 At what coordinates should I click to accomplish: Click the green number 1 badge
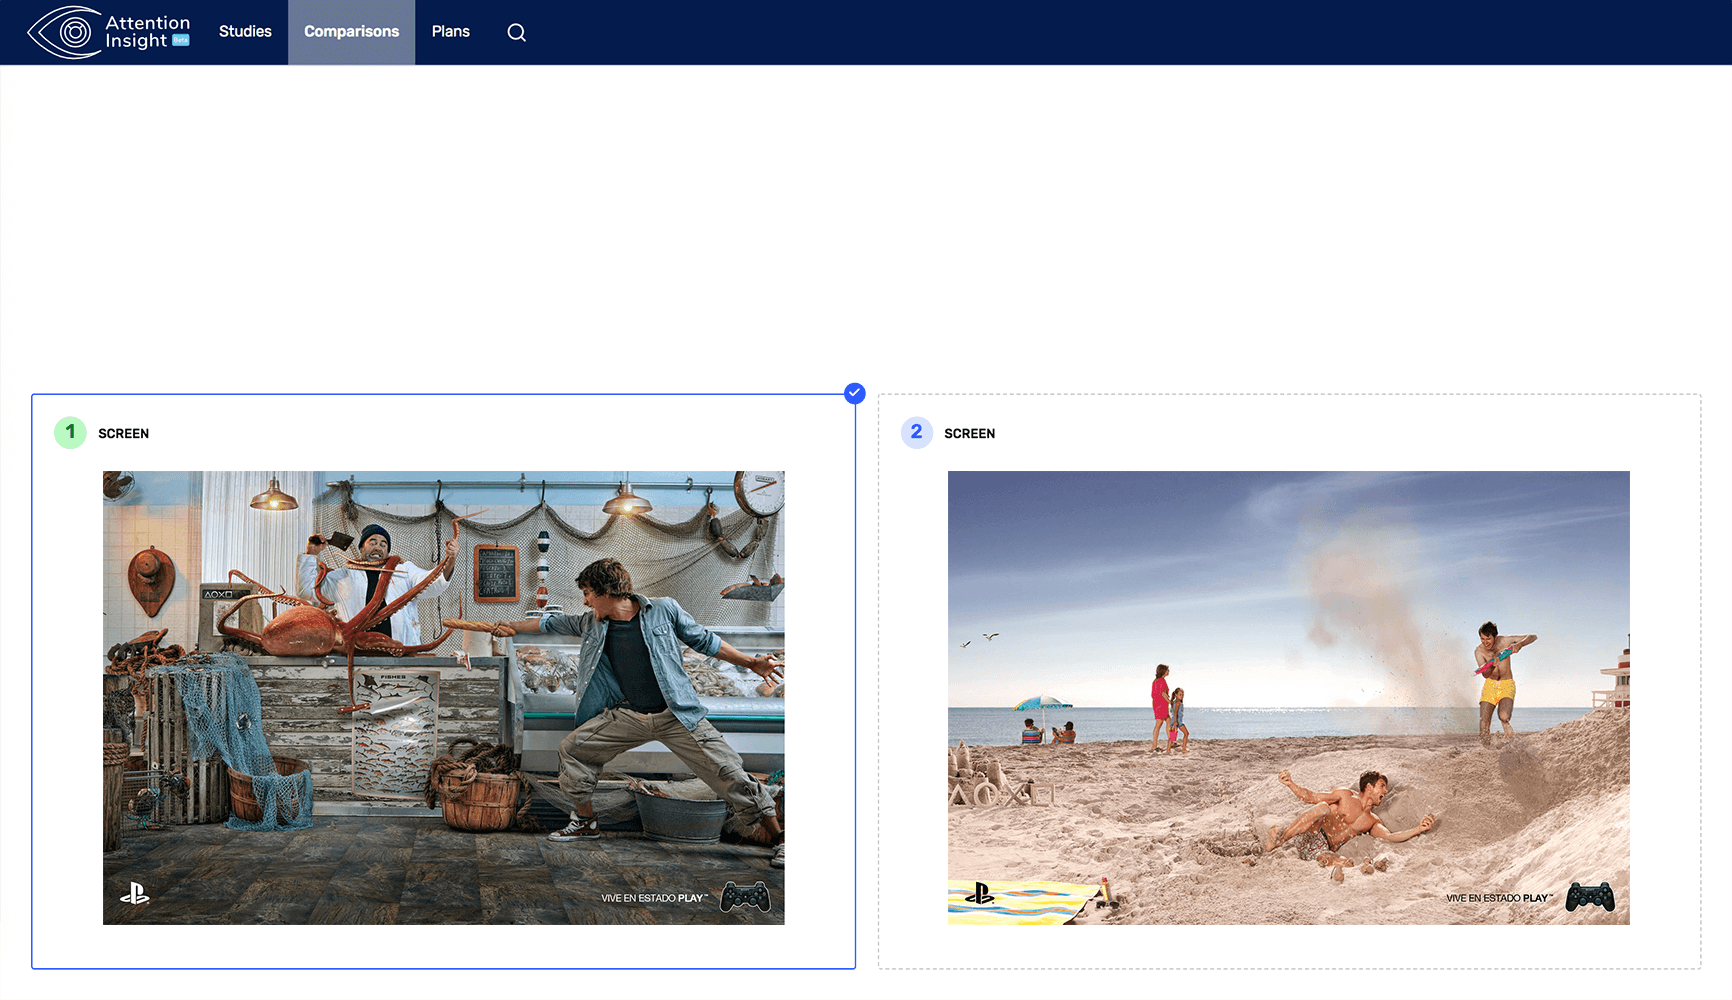(70, 432)
